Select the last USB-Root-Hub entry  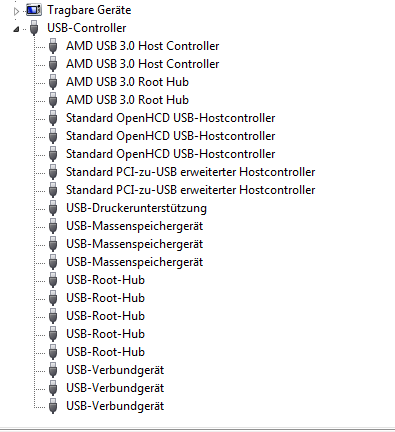click(105, 352)
